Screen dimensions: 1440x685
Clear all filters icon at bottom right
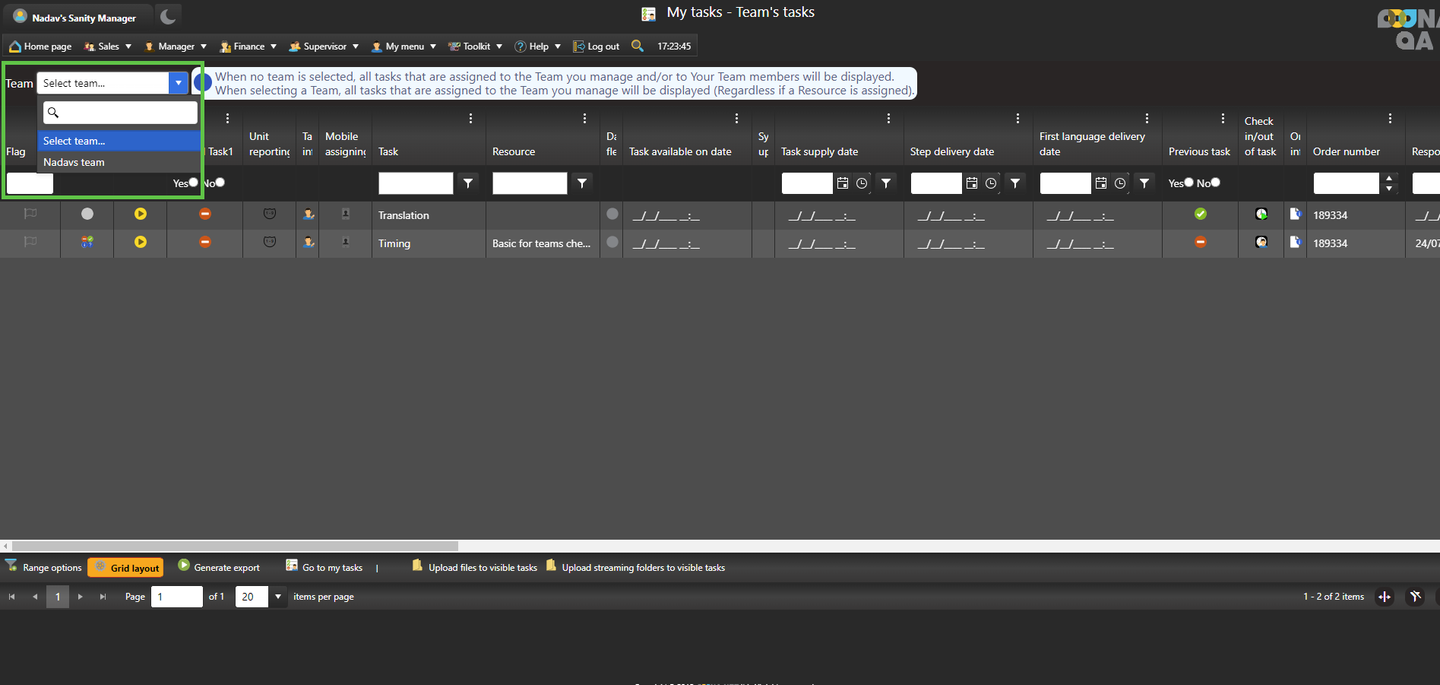coord(1415,597)
